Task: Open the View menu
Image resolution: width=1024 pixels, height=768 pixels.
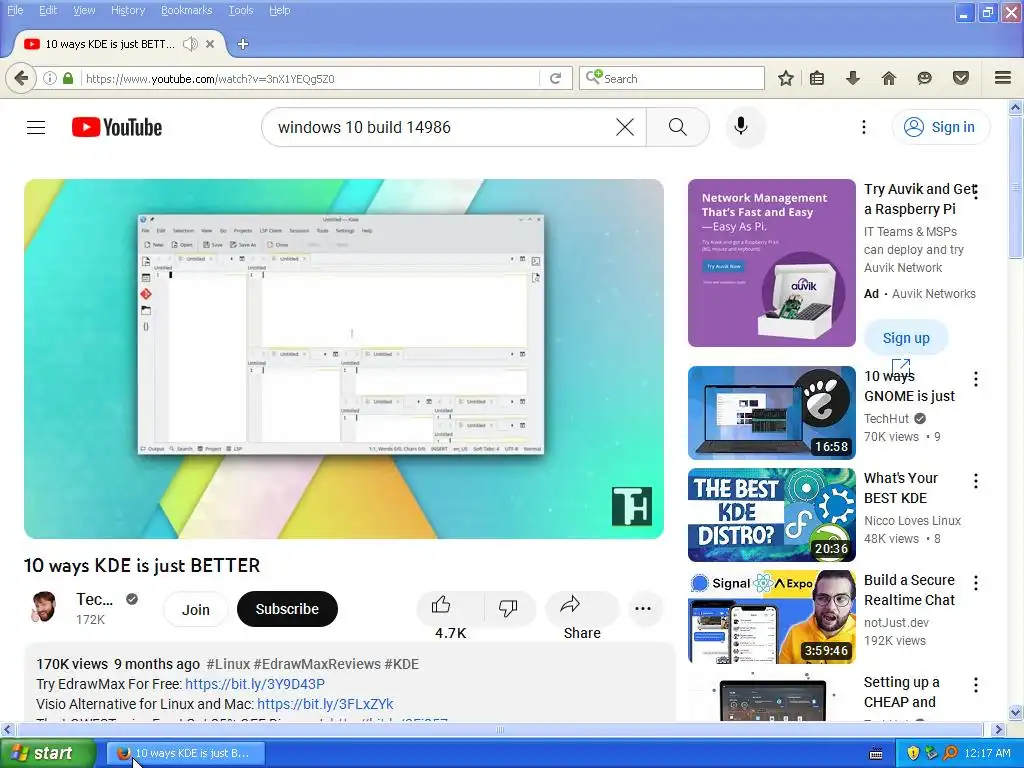Action: (84, 10)
